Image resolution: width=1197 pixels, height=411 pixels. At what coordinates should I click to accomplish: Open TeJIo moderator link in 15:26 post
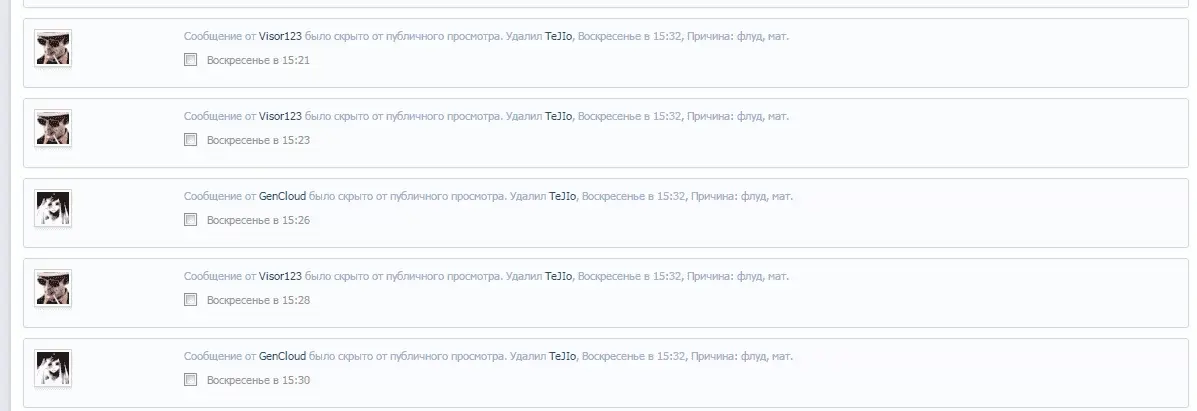563,196
